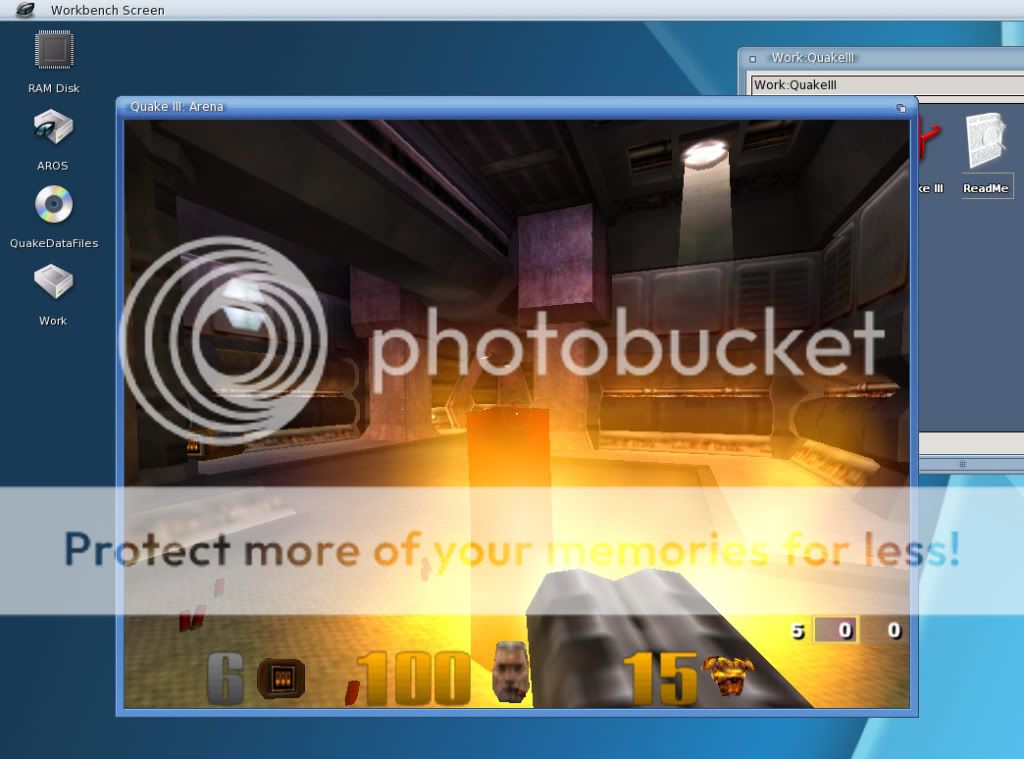Viewport: 1024px width, 759px height.
Task: Click the health value 100 in HUD
Action: click(x=414, y=678)
